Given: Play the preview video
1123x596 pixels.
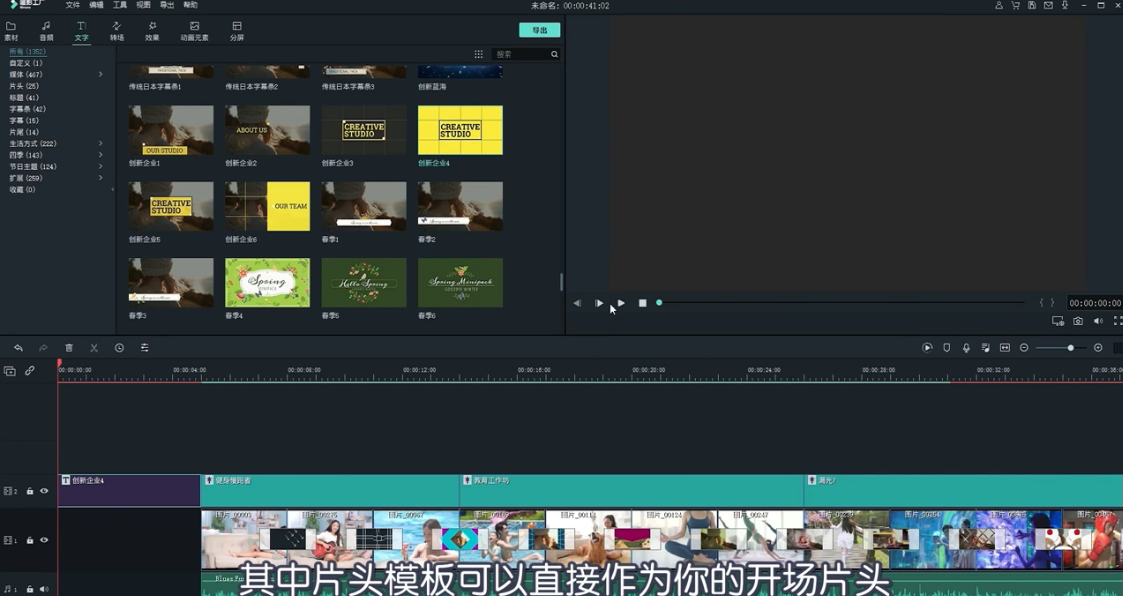Looking at the screenshot, I should (x=621, y=303).
